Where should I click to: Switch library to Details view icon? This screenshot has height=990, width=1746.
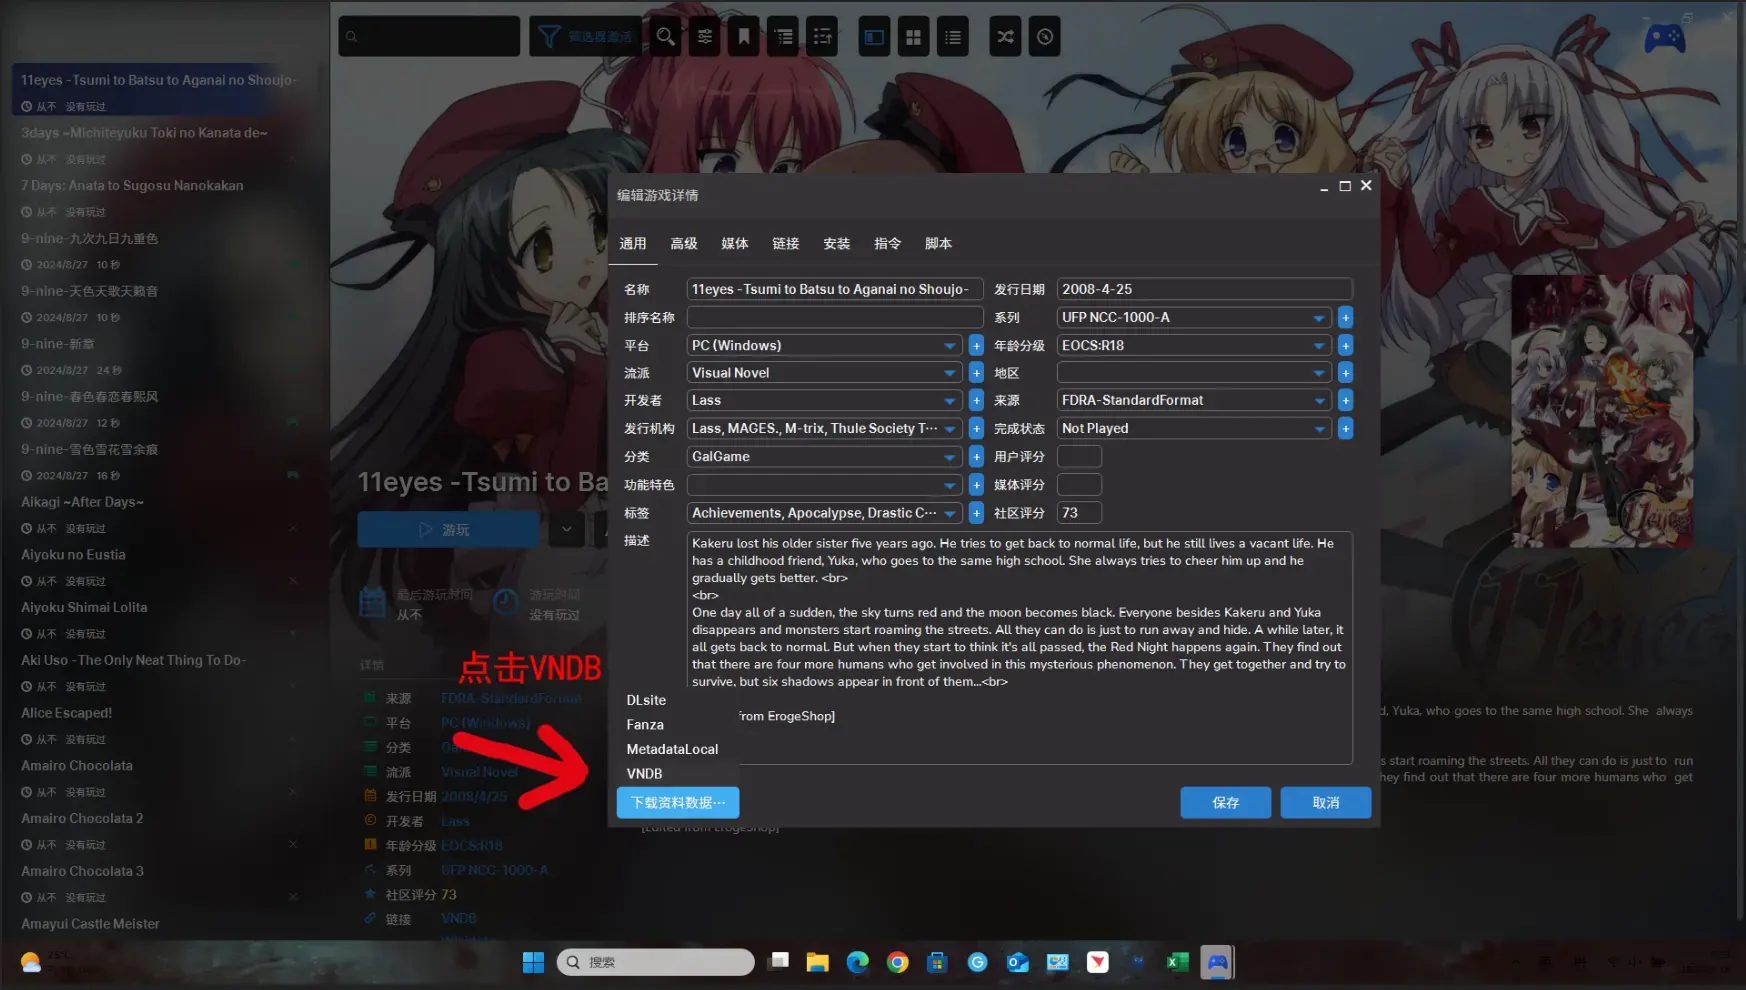tap(874, 37)
